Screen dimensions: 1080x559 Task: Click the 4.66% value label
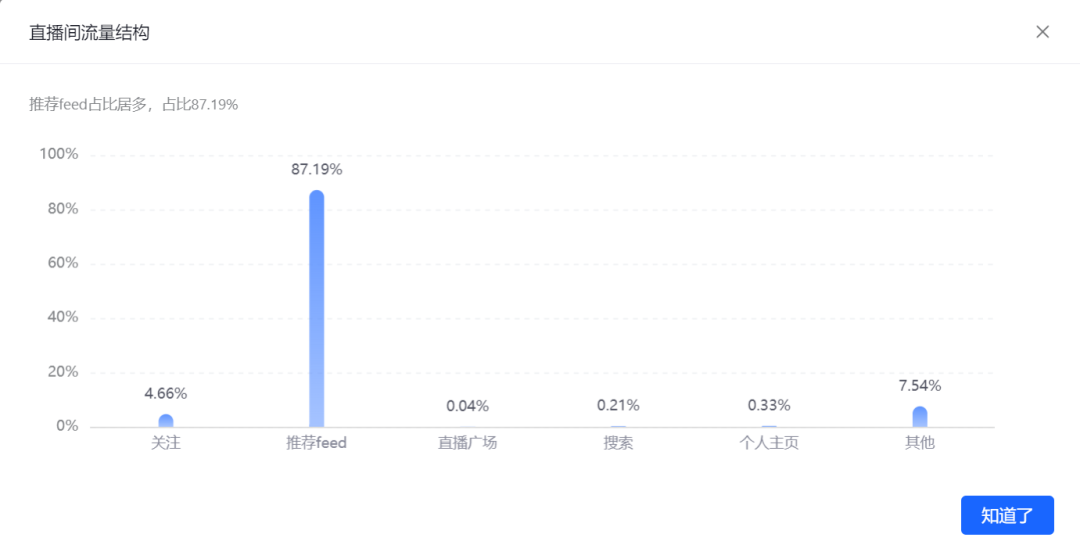(166, 393)
